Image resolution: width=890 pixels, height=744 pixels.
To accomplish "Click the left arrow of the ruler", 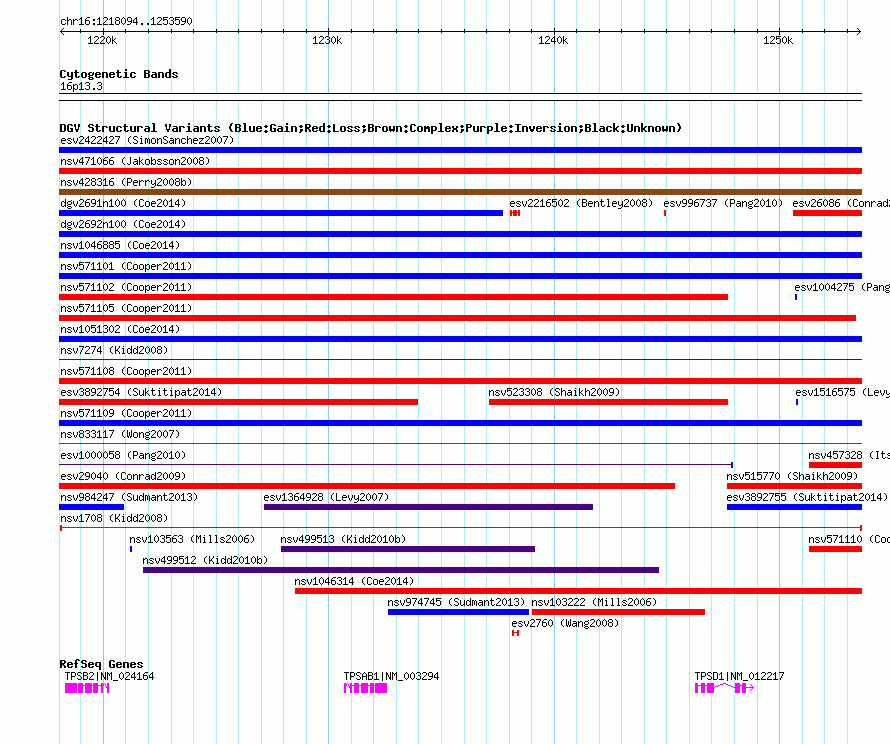I will [62, 32].
